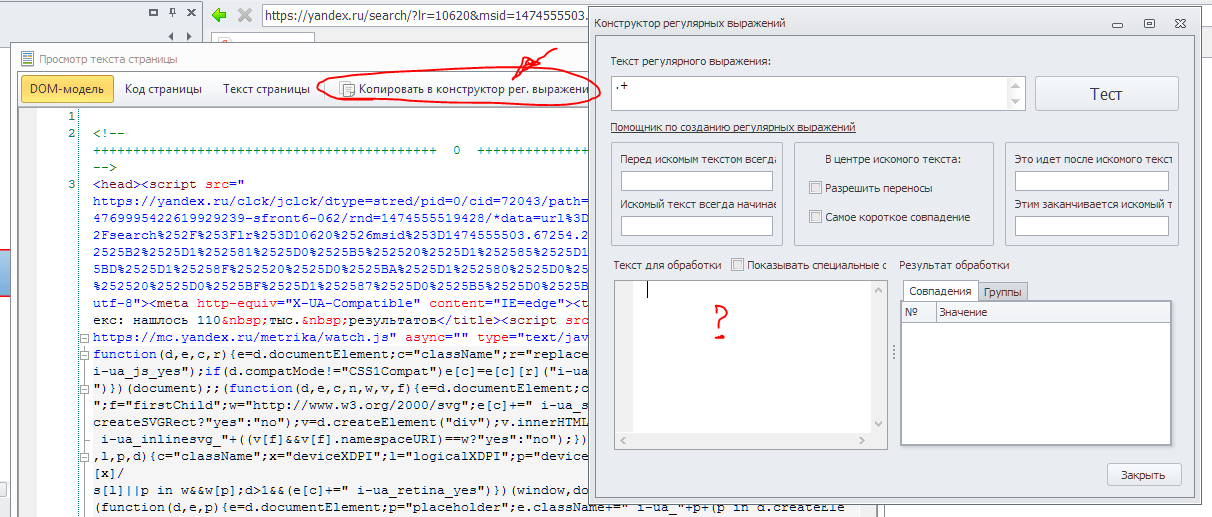Collapse fold marker beside mc.yandex.ru/metrika line
This screenshot has width=1212, height=517.
pos(83,339)
